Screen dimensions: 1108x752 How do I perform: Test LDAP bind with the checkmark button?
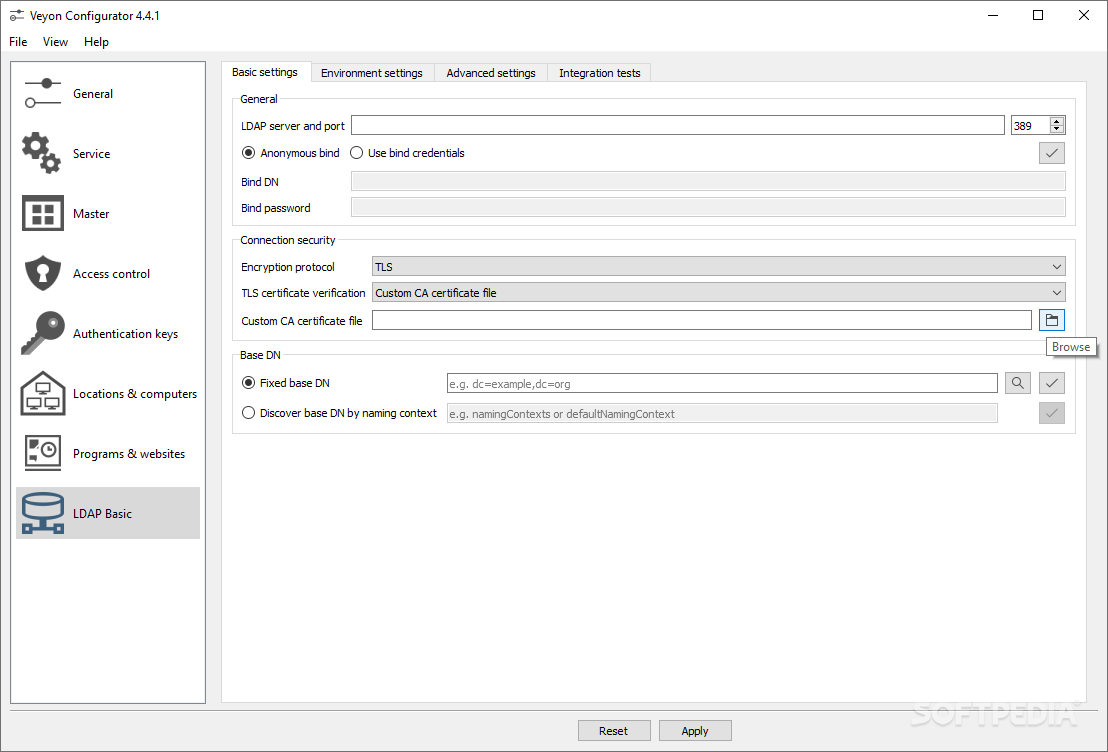pos(1051,153)
